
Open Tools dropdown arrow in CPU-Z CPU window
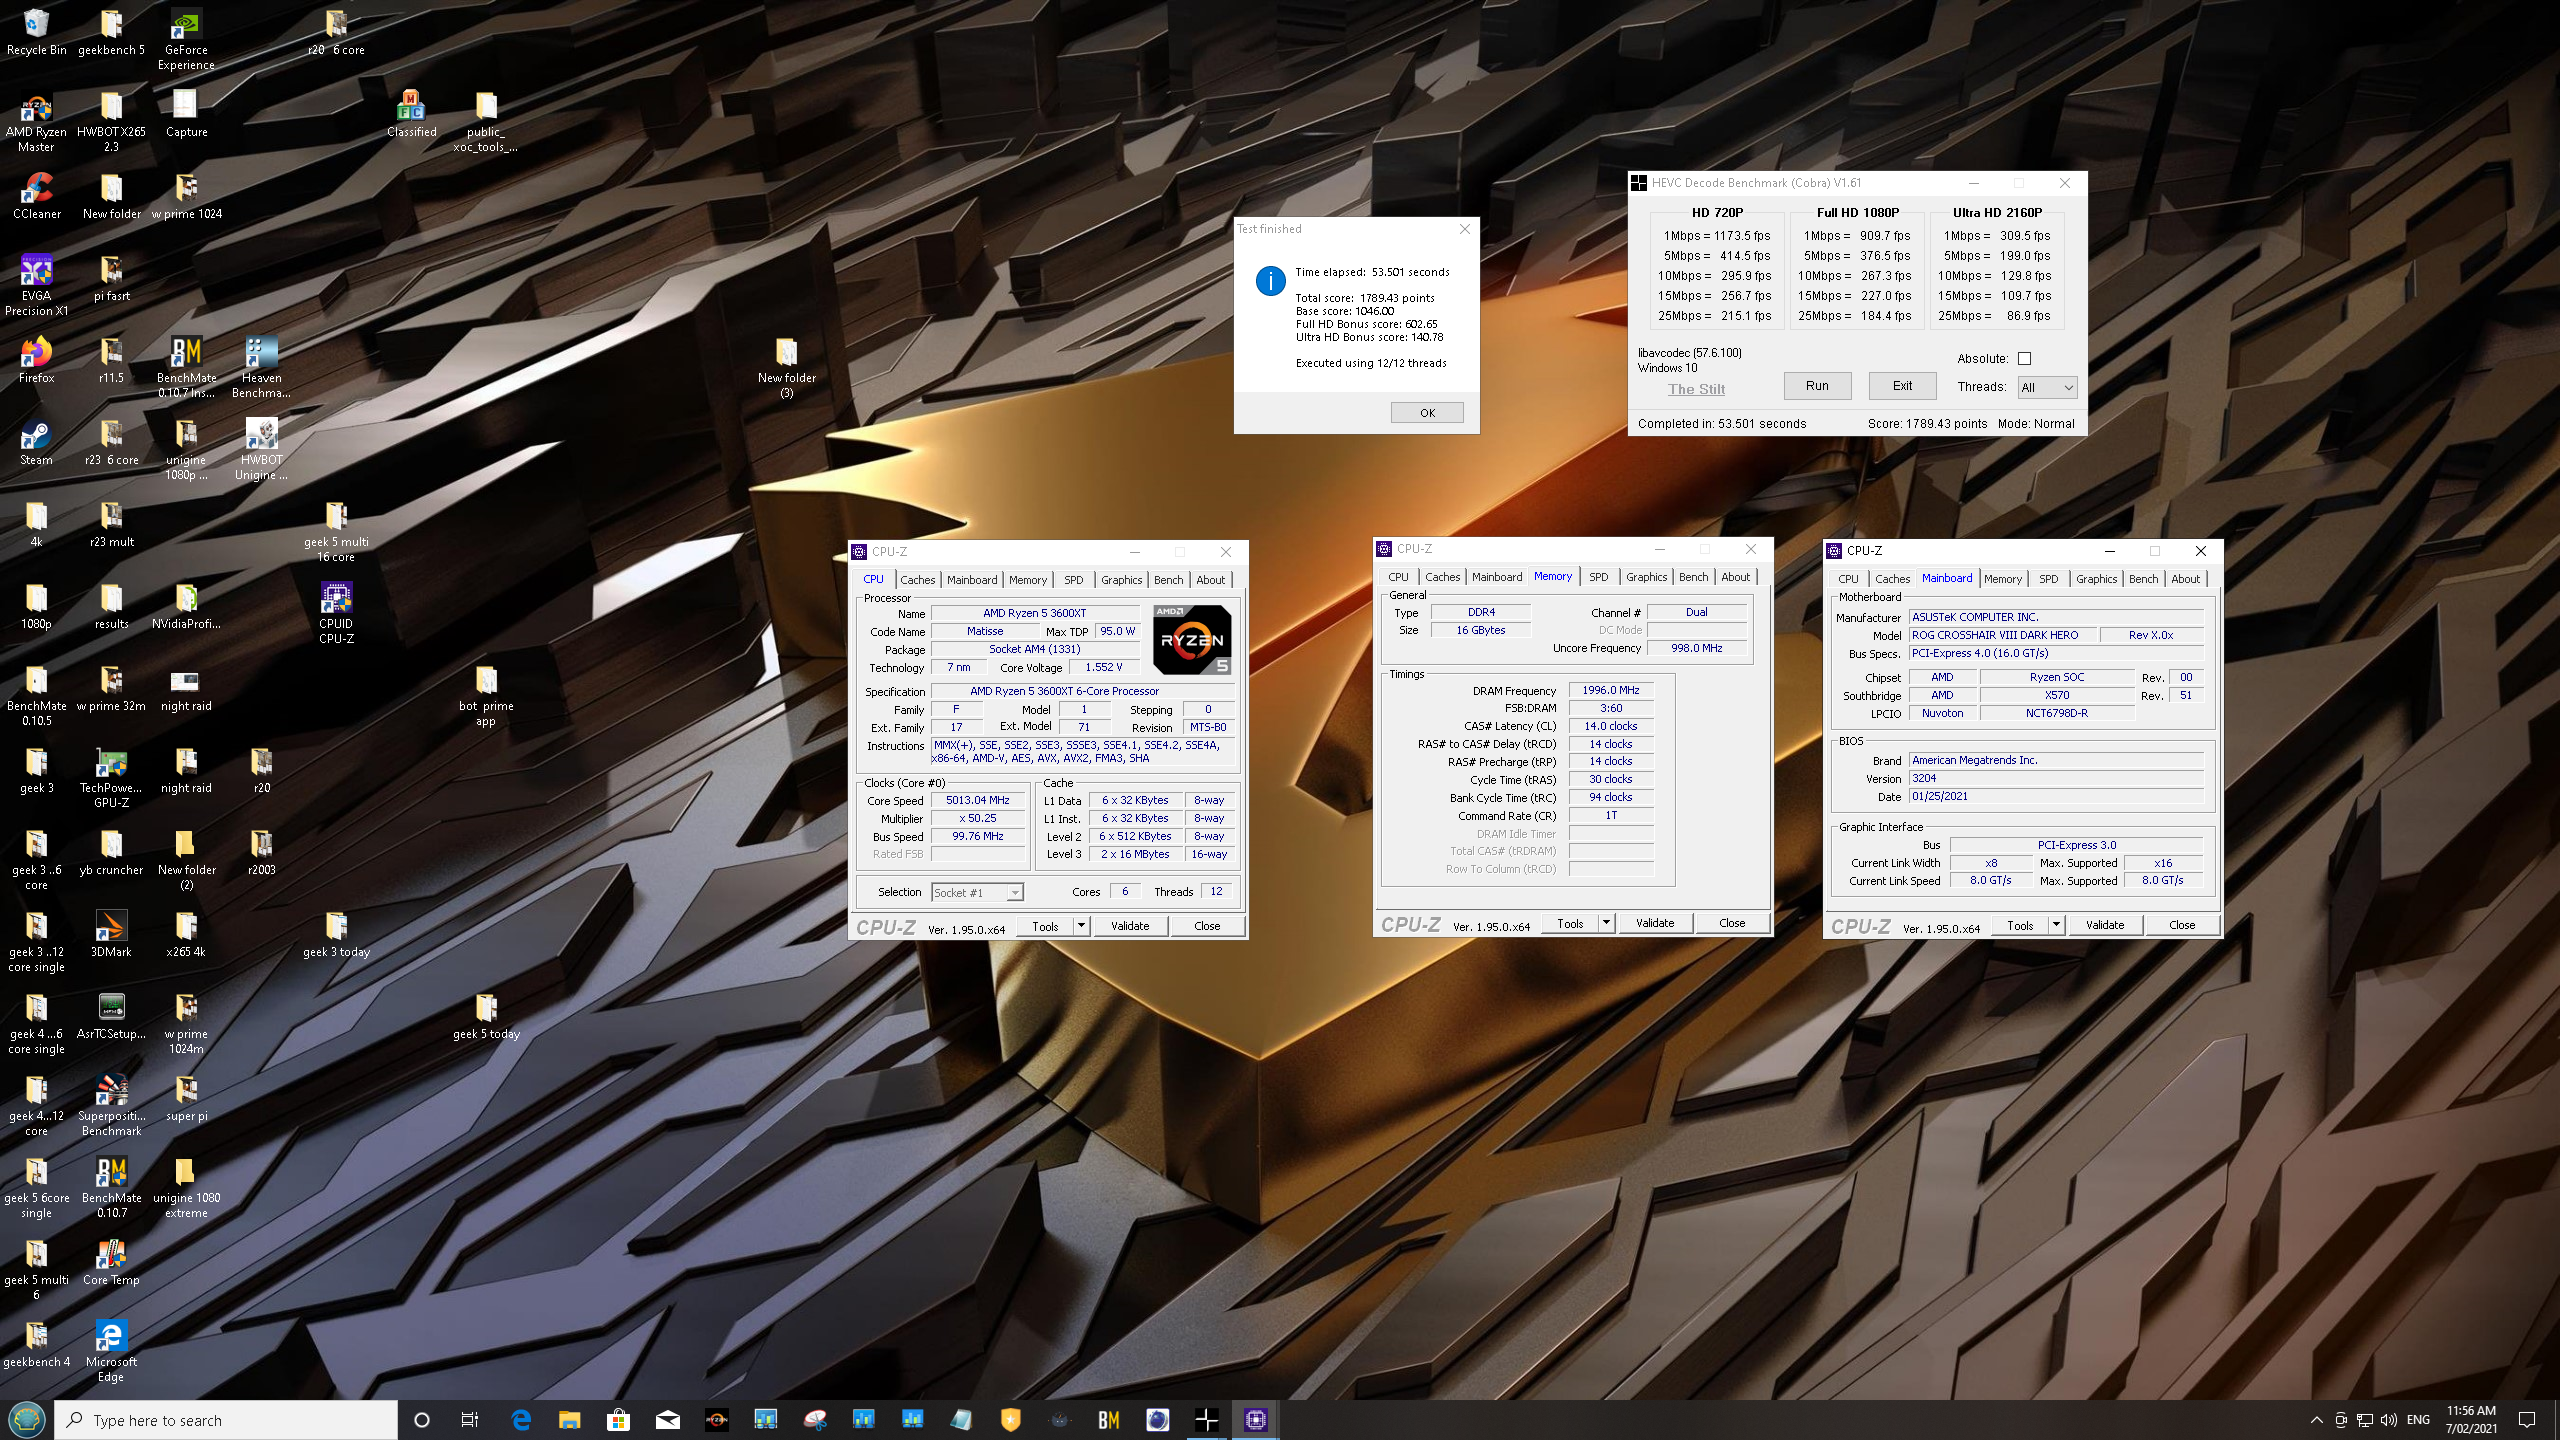pyautogui.click(x=1081, y=926)
